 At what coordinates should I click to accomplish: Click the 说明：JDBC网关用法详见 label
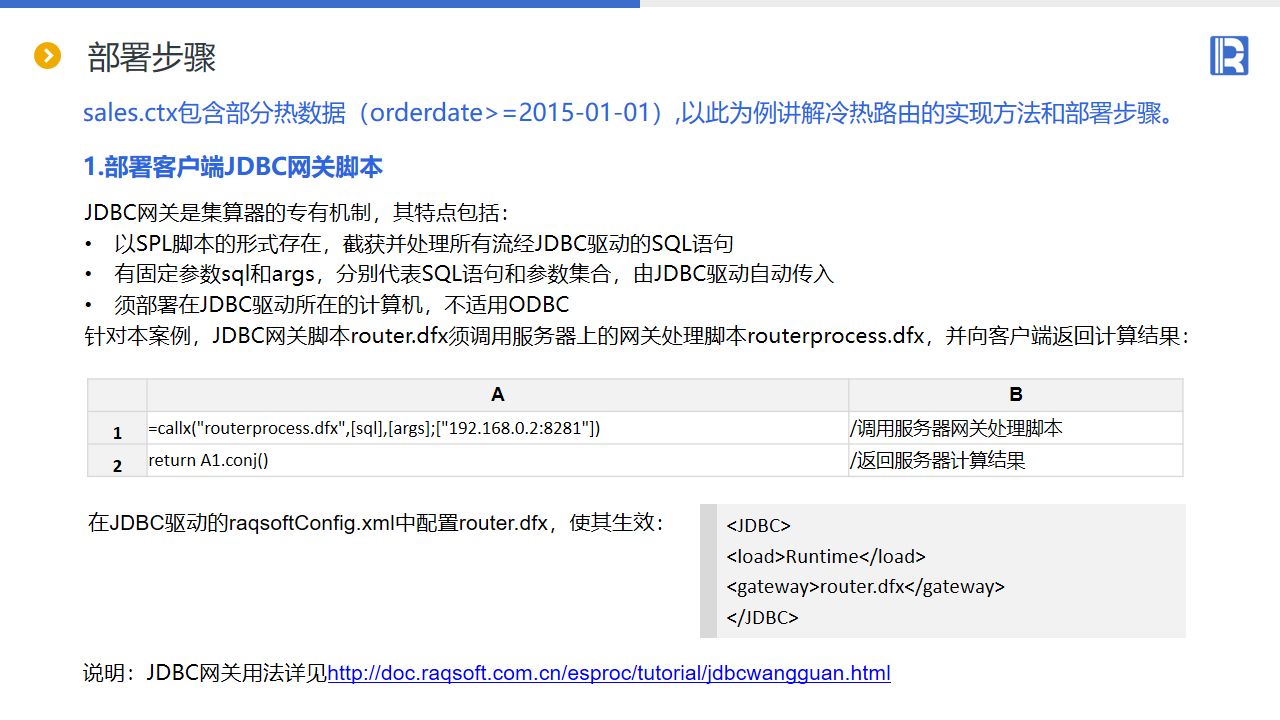205,673
